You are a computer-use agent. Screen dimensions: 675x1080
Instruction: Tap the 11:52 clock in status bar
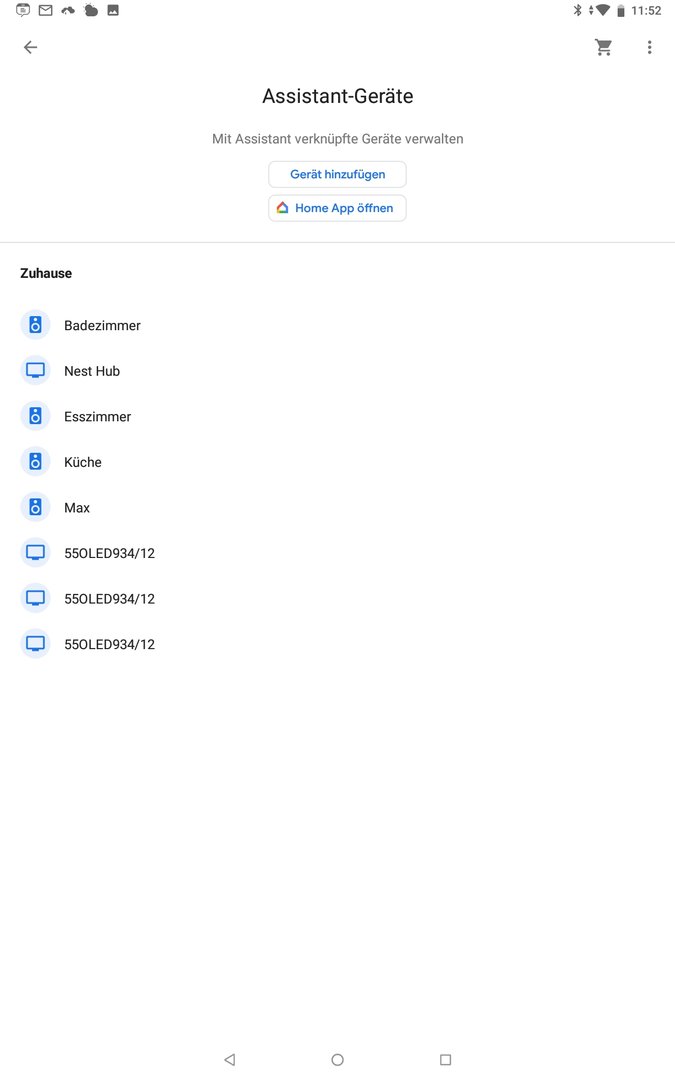(646, 10)
